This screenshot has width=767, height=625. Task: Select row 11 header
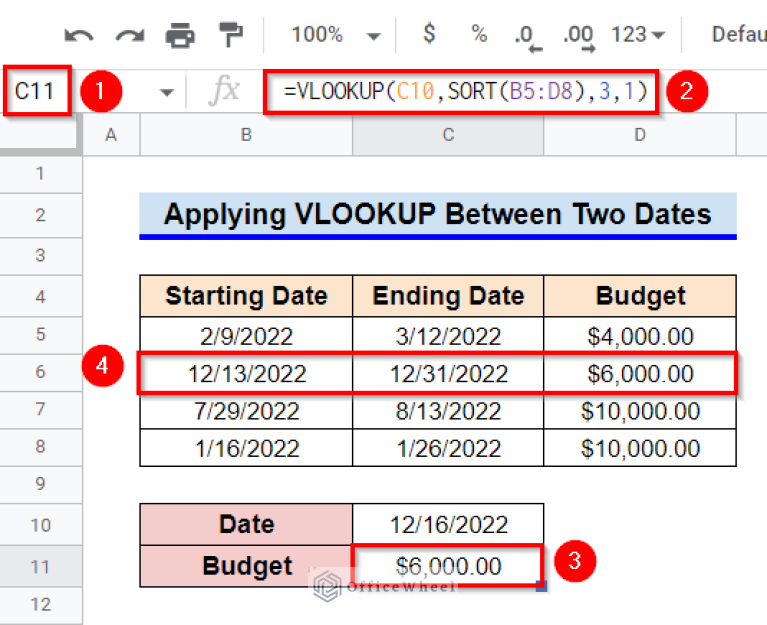[x=41, y=567]
